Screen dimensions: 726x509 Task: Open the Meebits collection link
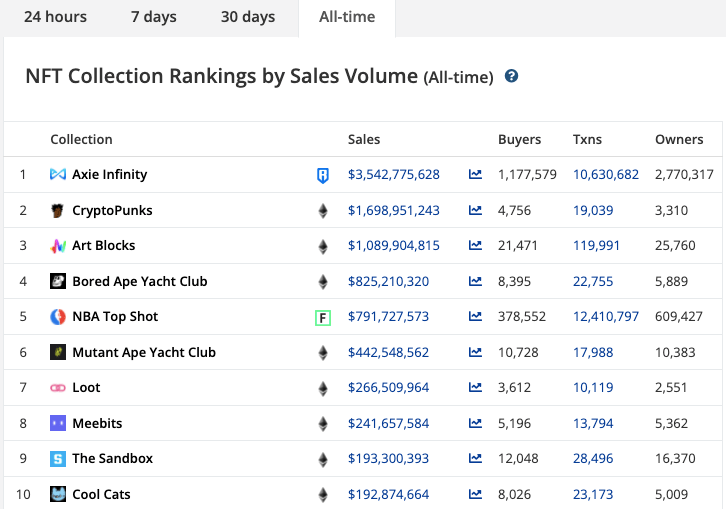[97, 423]
